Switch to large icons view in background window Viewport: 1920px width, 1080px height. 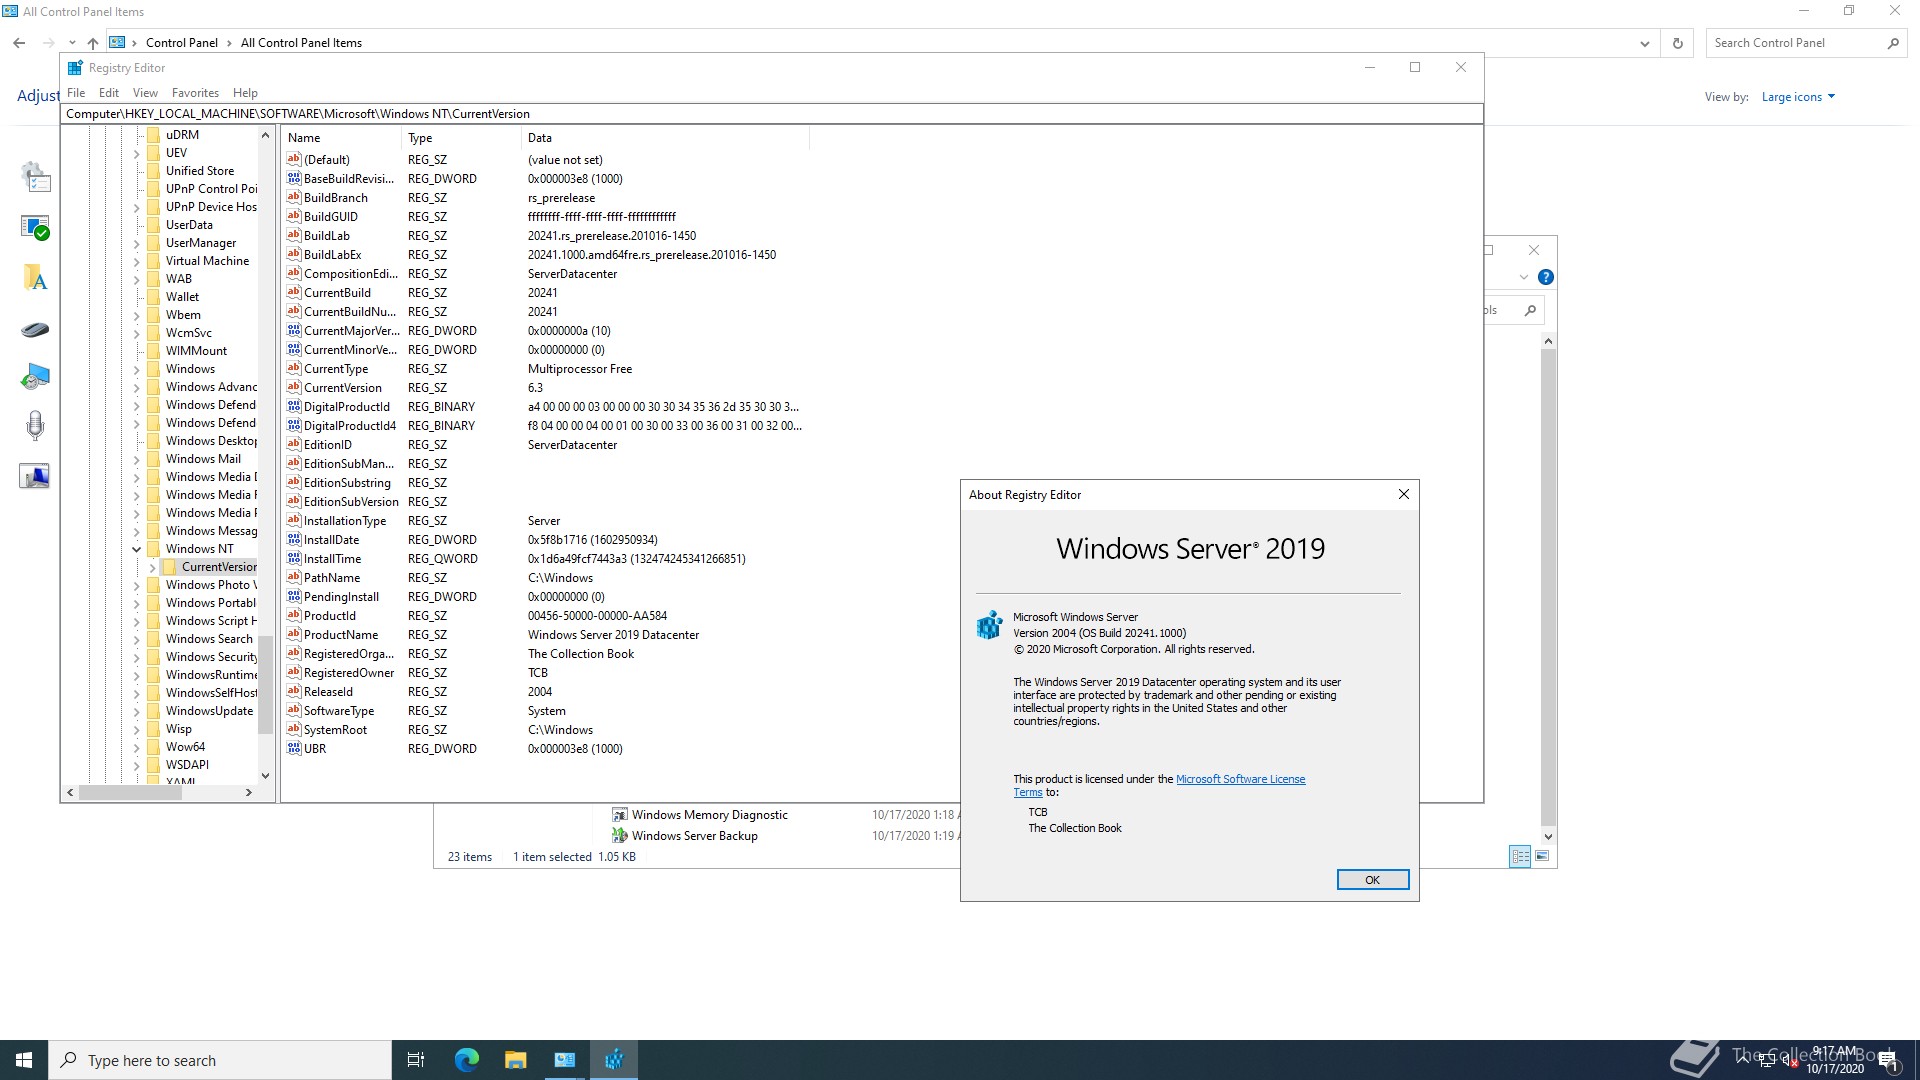click(x=1542, y=856)
